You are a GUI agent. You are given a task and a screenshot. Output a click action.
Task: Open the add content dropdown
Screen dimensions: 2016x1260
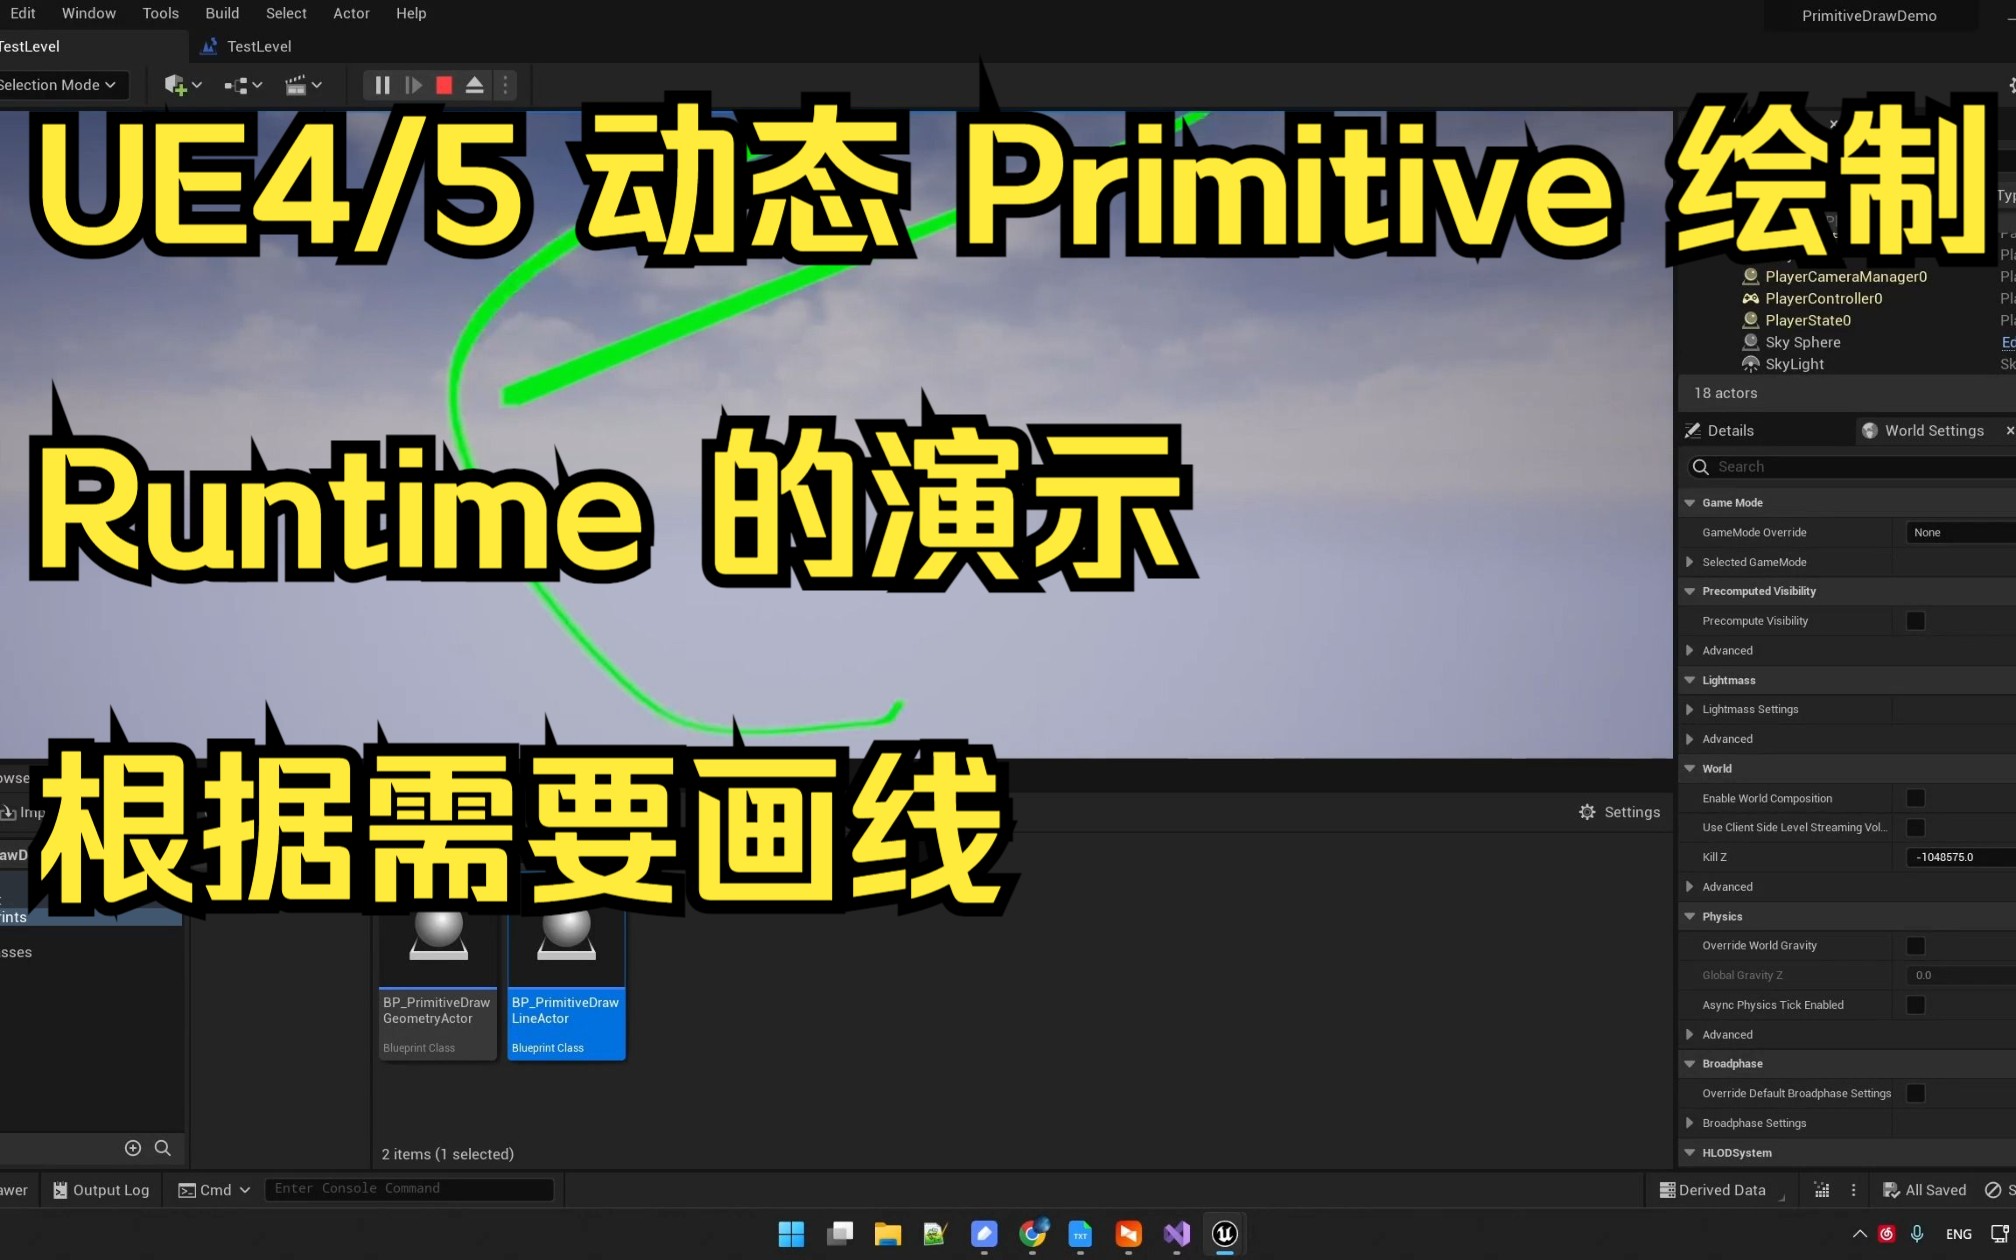point(183,85)
